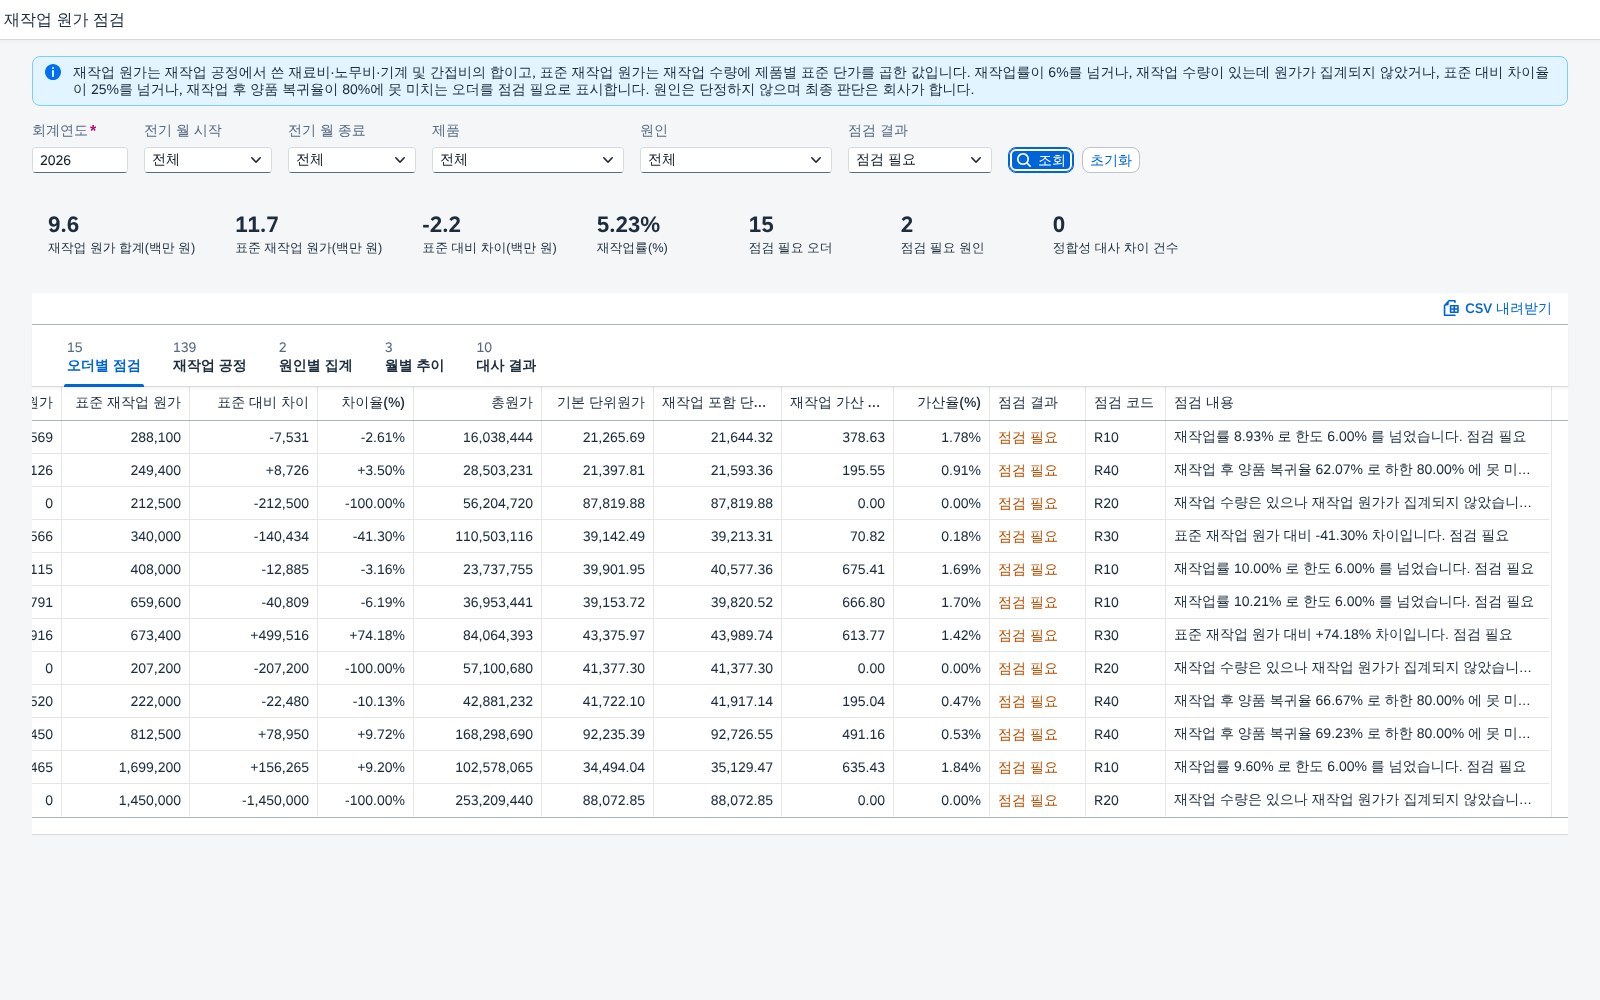
Task: Switch to the 재작업 공정 tab
Action: 209,357
